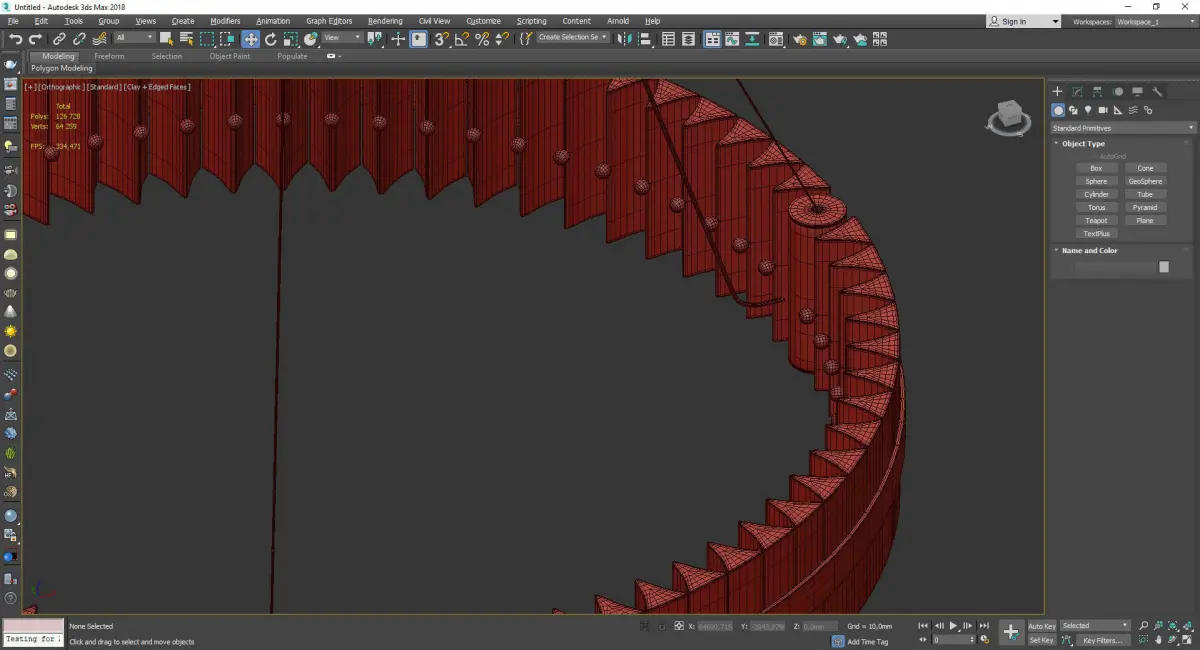Switch to the Freeform ribbon tab
1200x650 pixels.
pyautogui.click(x=109, y=56)
